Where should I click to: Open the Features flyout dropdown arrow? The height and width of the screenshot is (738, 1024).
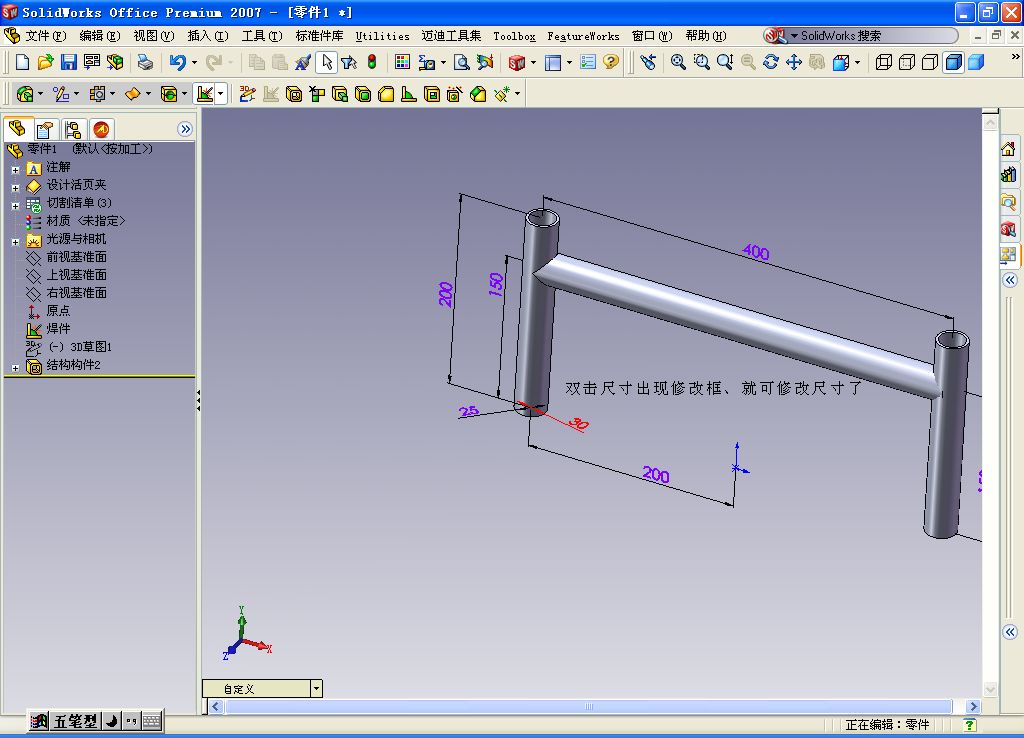point(40,94)
